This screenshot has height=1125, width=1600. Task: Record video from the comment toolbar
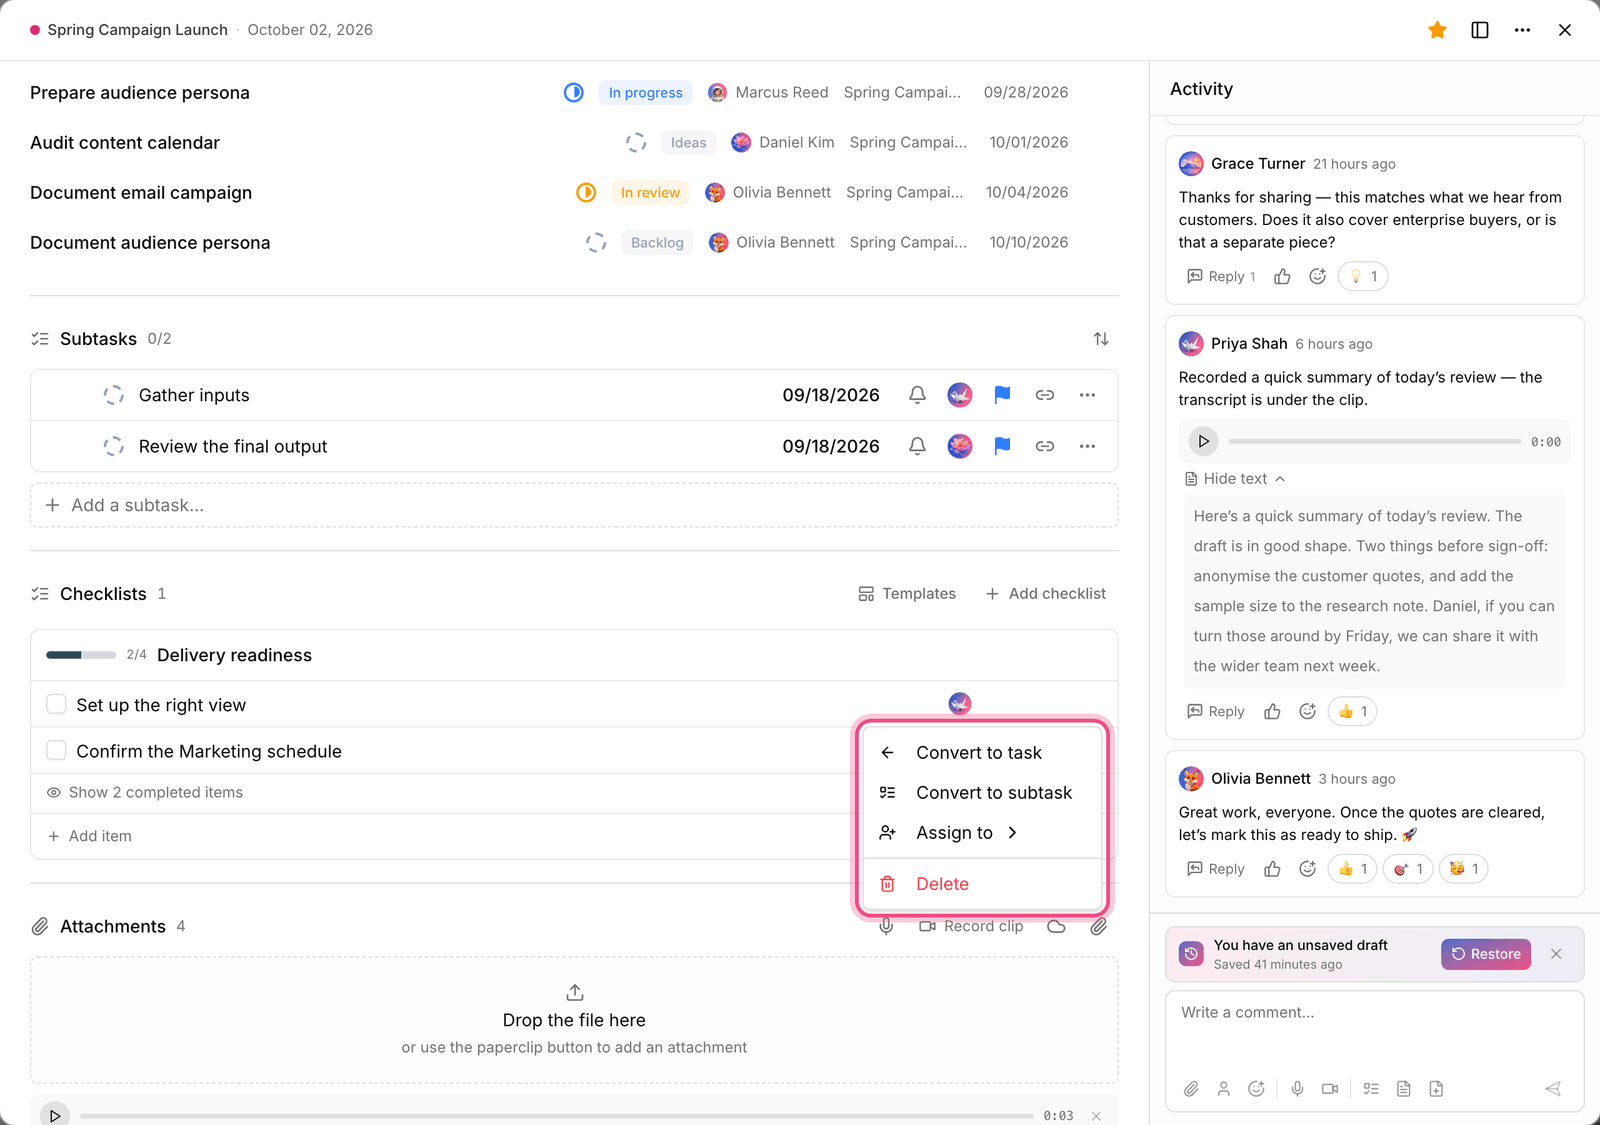(x=1329, y=1089)
